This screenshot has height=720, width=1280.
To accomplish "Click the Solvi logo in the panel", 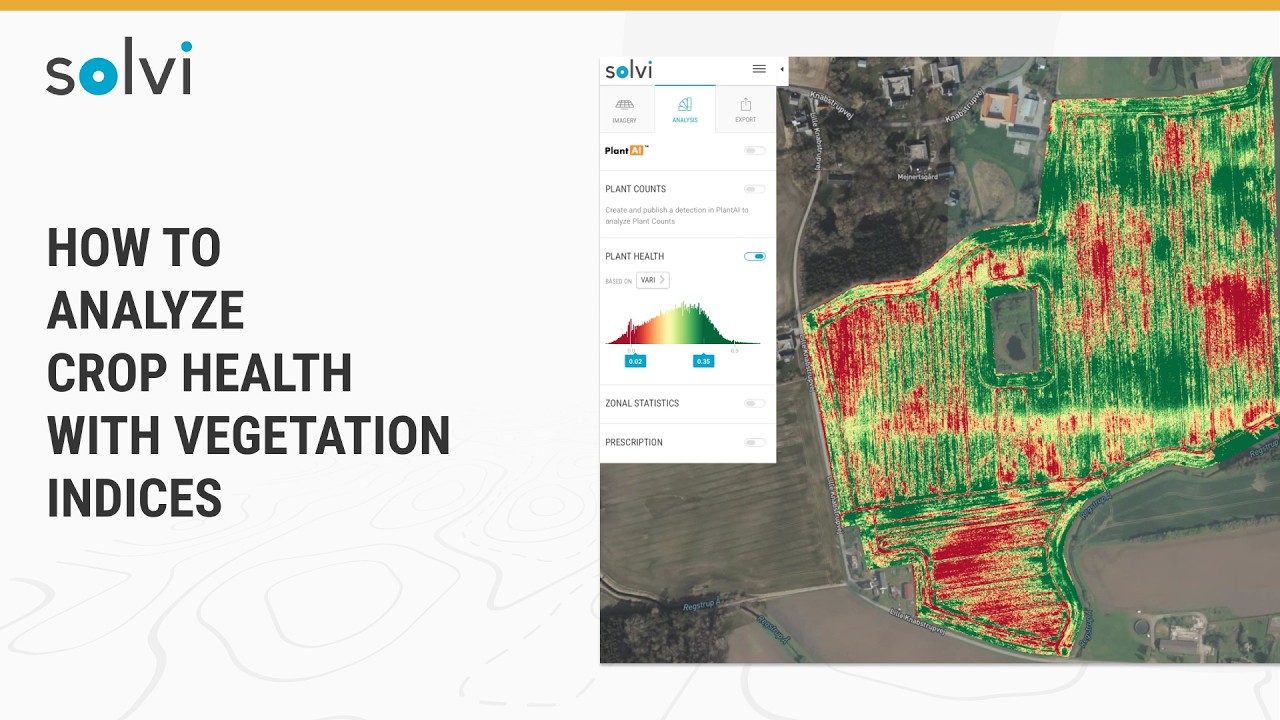I will (629, 70).
